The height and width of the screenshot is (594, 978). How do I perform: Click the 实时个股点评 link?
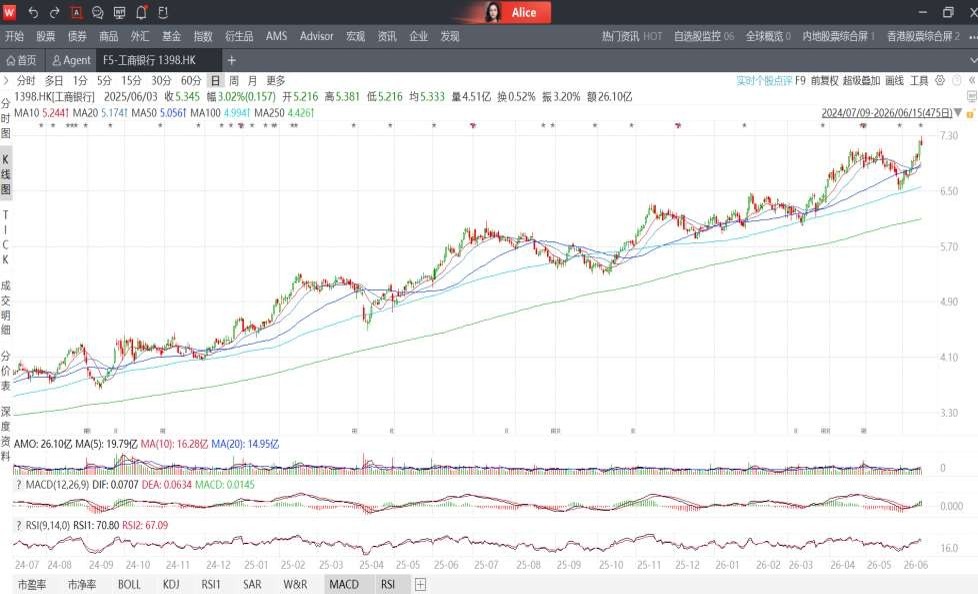tap(764, 80)
